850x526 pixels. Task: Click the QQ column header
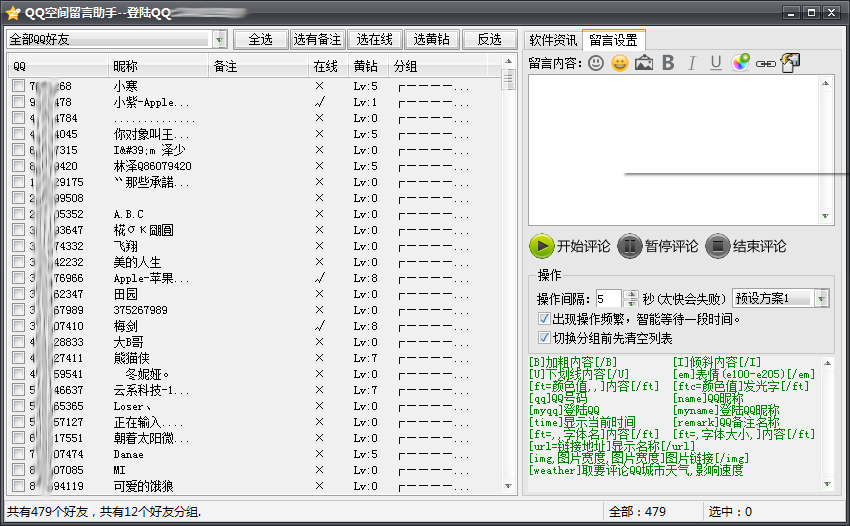58,66
